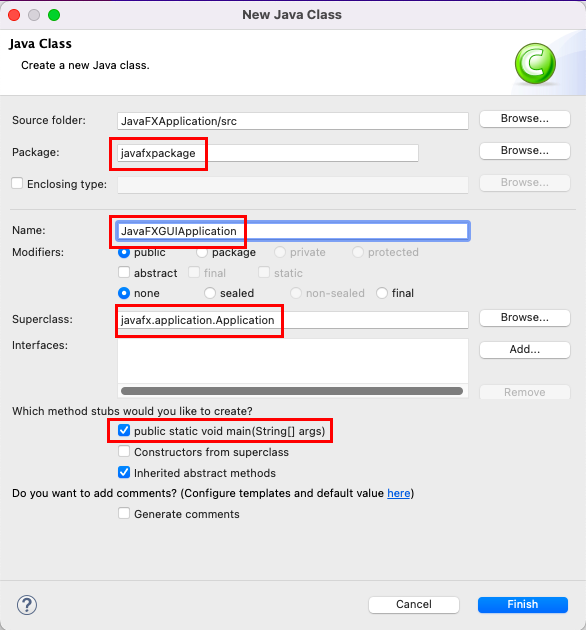Tick the Enclosing type checkbox
Image resolution: width=586 pixels, height=630 pixels.
coord(17,184)
